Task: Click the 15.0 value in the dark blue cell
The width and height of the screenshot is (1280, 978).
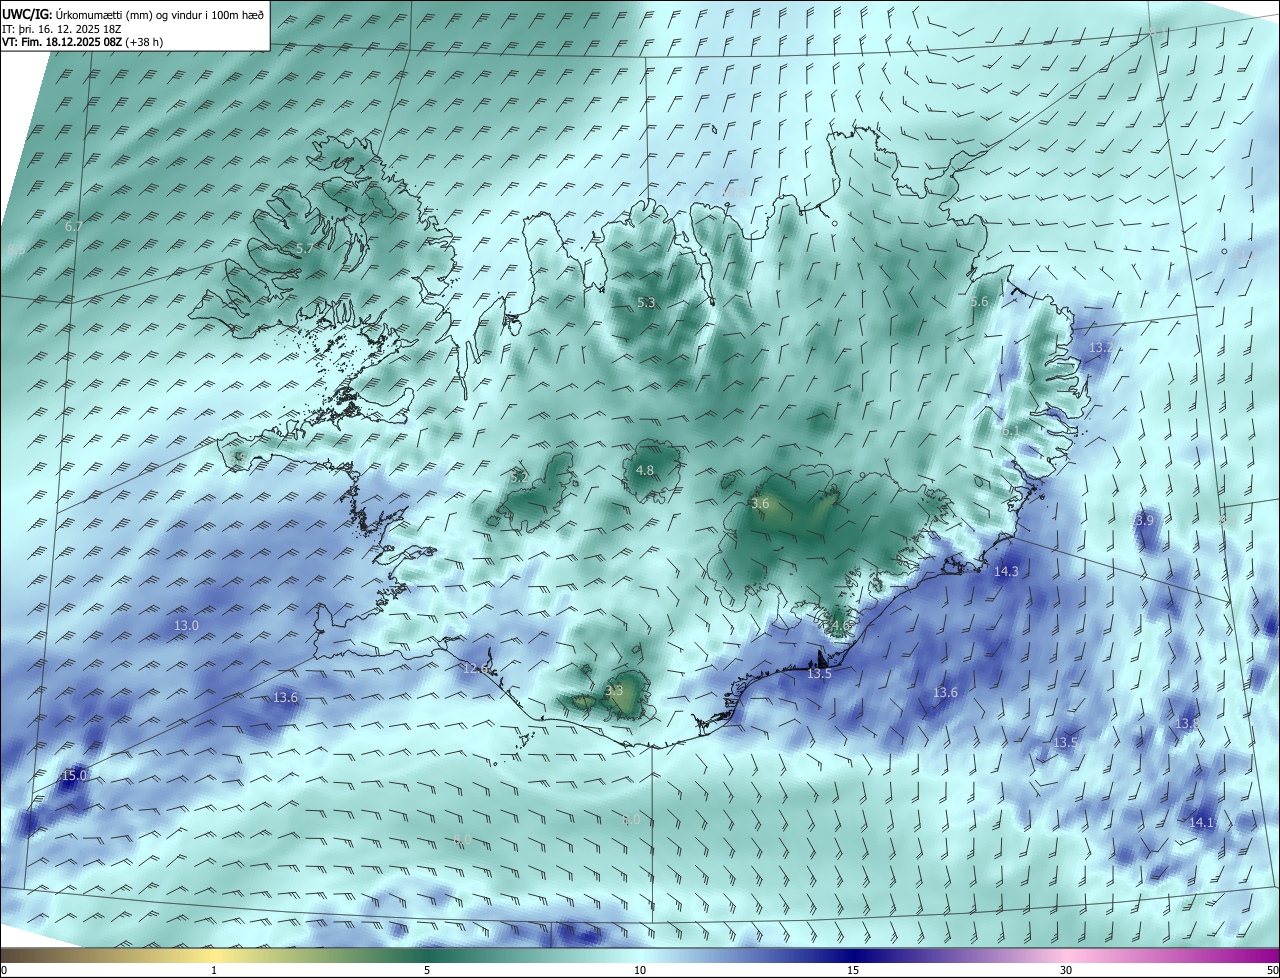Action: coord(75,776)
